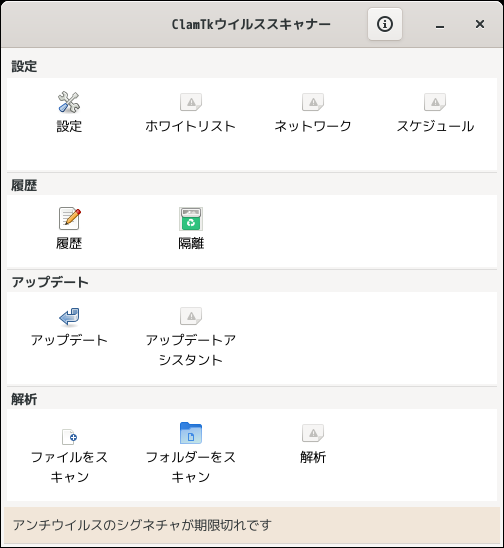Screen dimensions: 504x548
Task: Click the 解析 section heading
Action: coord(24,399)
